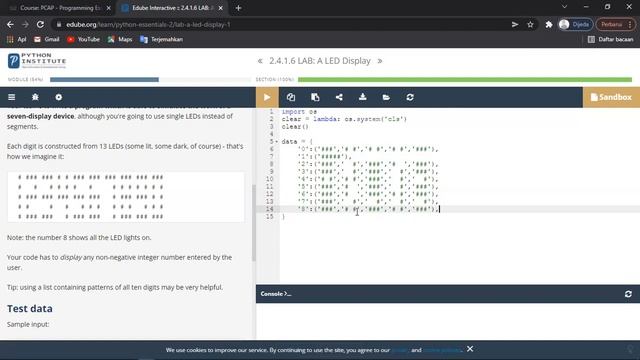Clear the console with its refresh icon
The width and height of the screenshot is (640, 360).
coord(628,294)
